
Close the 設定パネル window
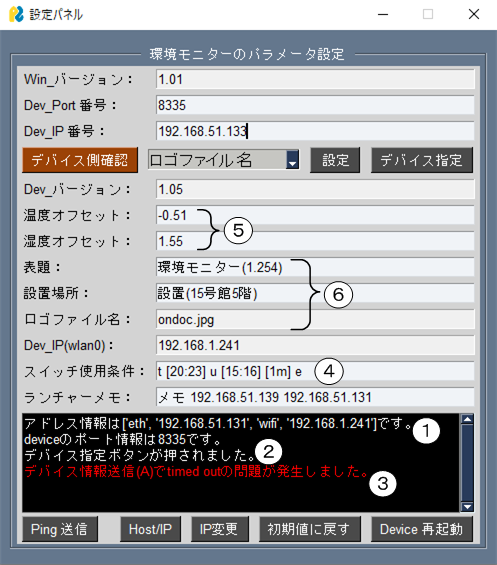[x=474, y=14]
